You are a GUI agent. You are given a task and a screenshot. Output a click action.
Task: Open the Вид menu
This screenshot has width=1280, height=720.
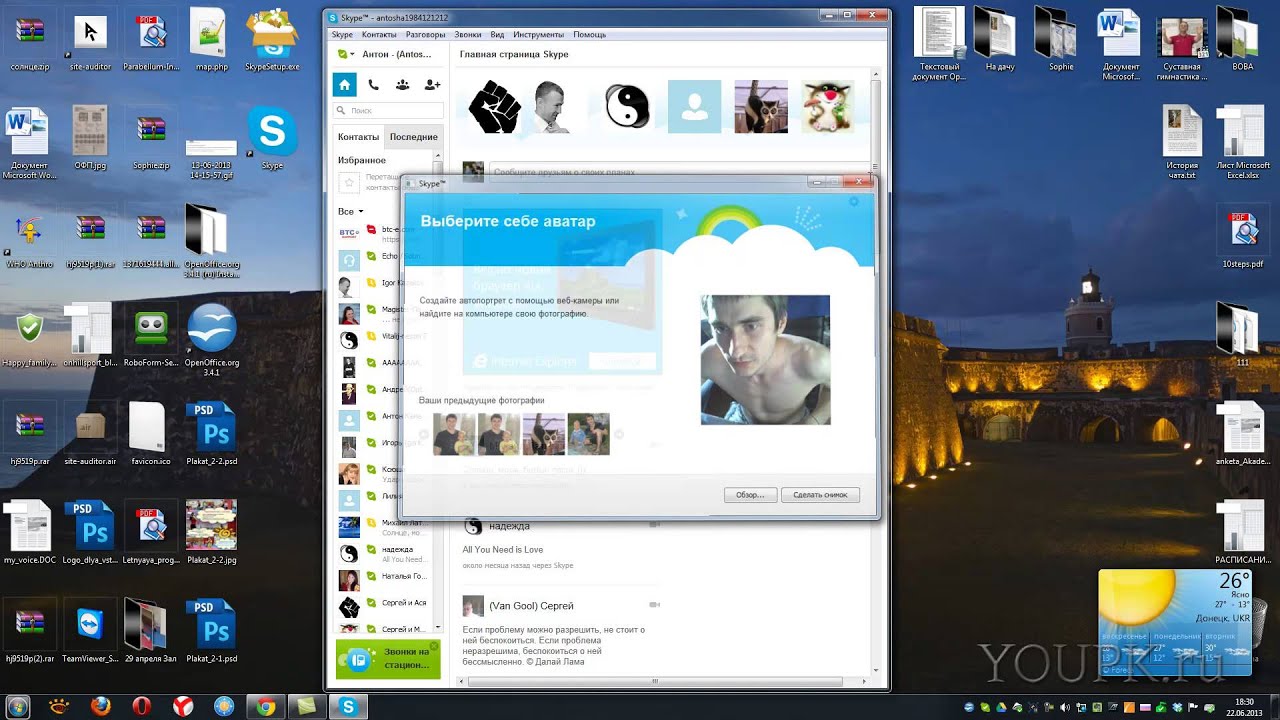coord(497,34)
